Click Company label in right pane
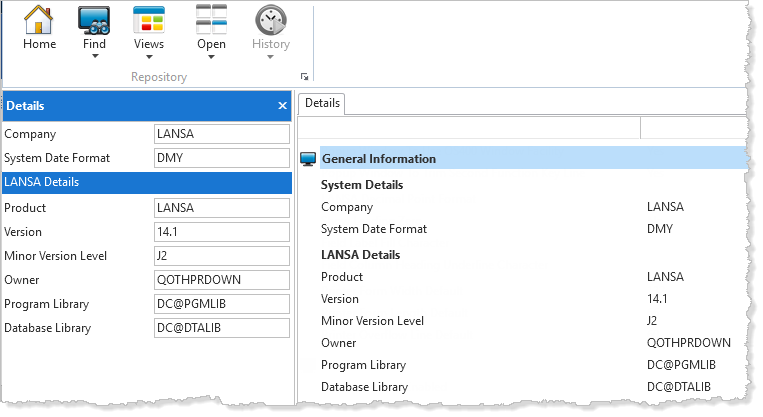This screenshot has height=417, width=763. [347, 207]
